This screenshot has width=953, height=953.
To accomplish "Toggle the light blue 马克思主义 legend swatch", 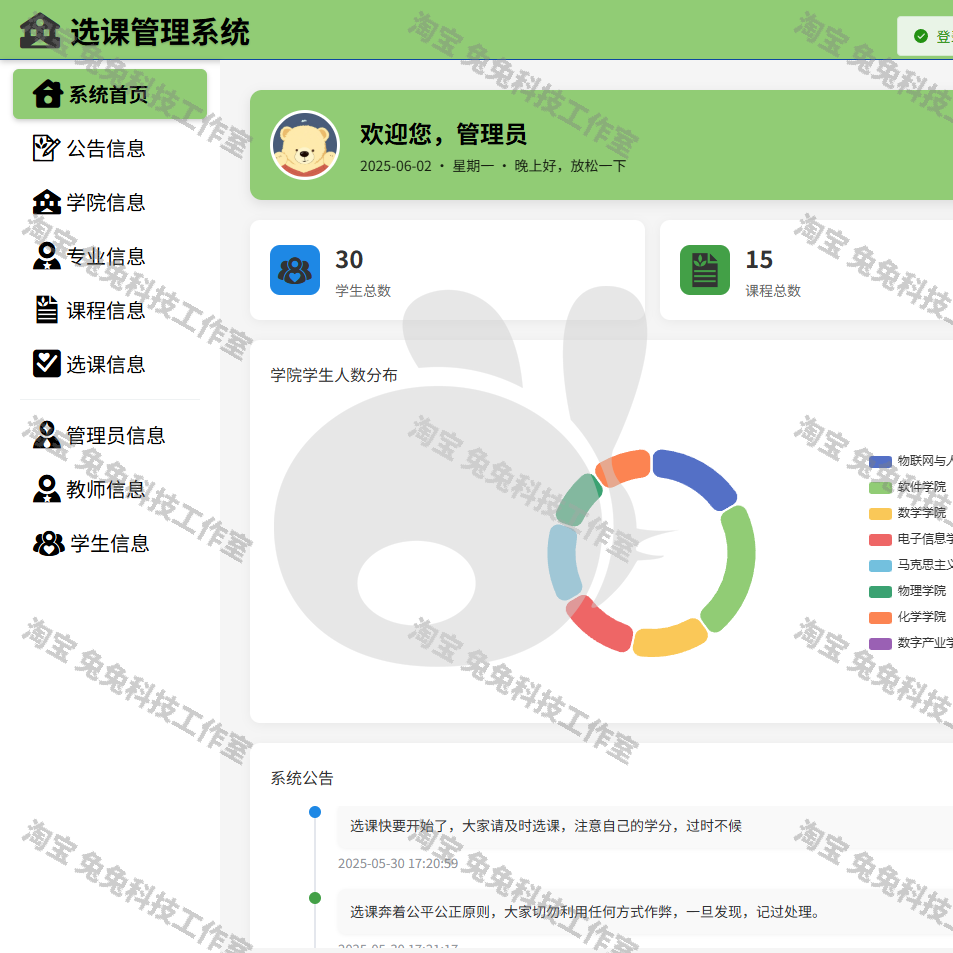I will [x=880, y=566].
